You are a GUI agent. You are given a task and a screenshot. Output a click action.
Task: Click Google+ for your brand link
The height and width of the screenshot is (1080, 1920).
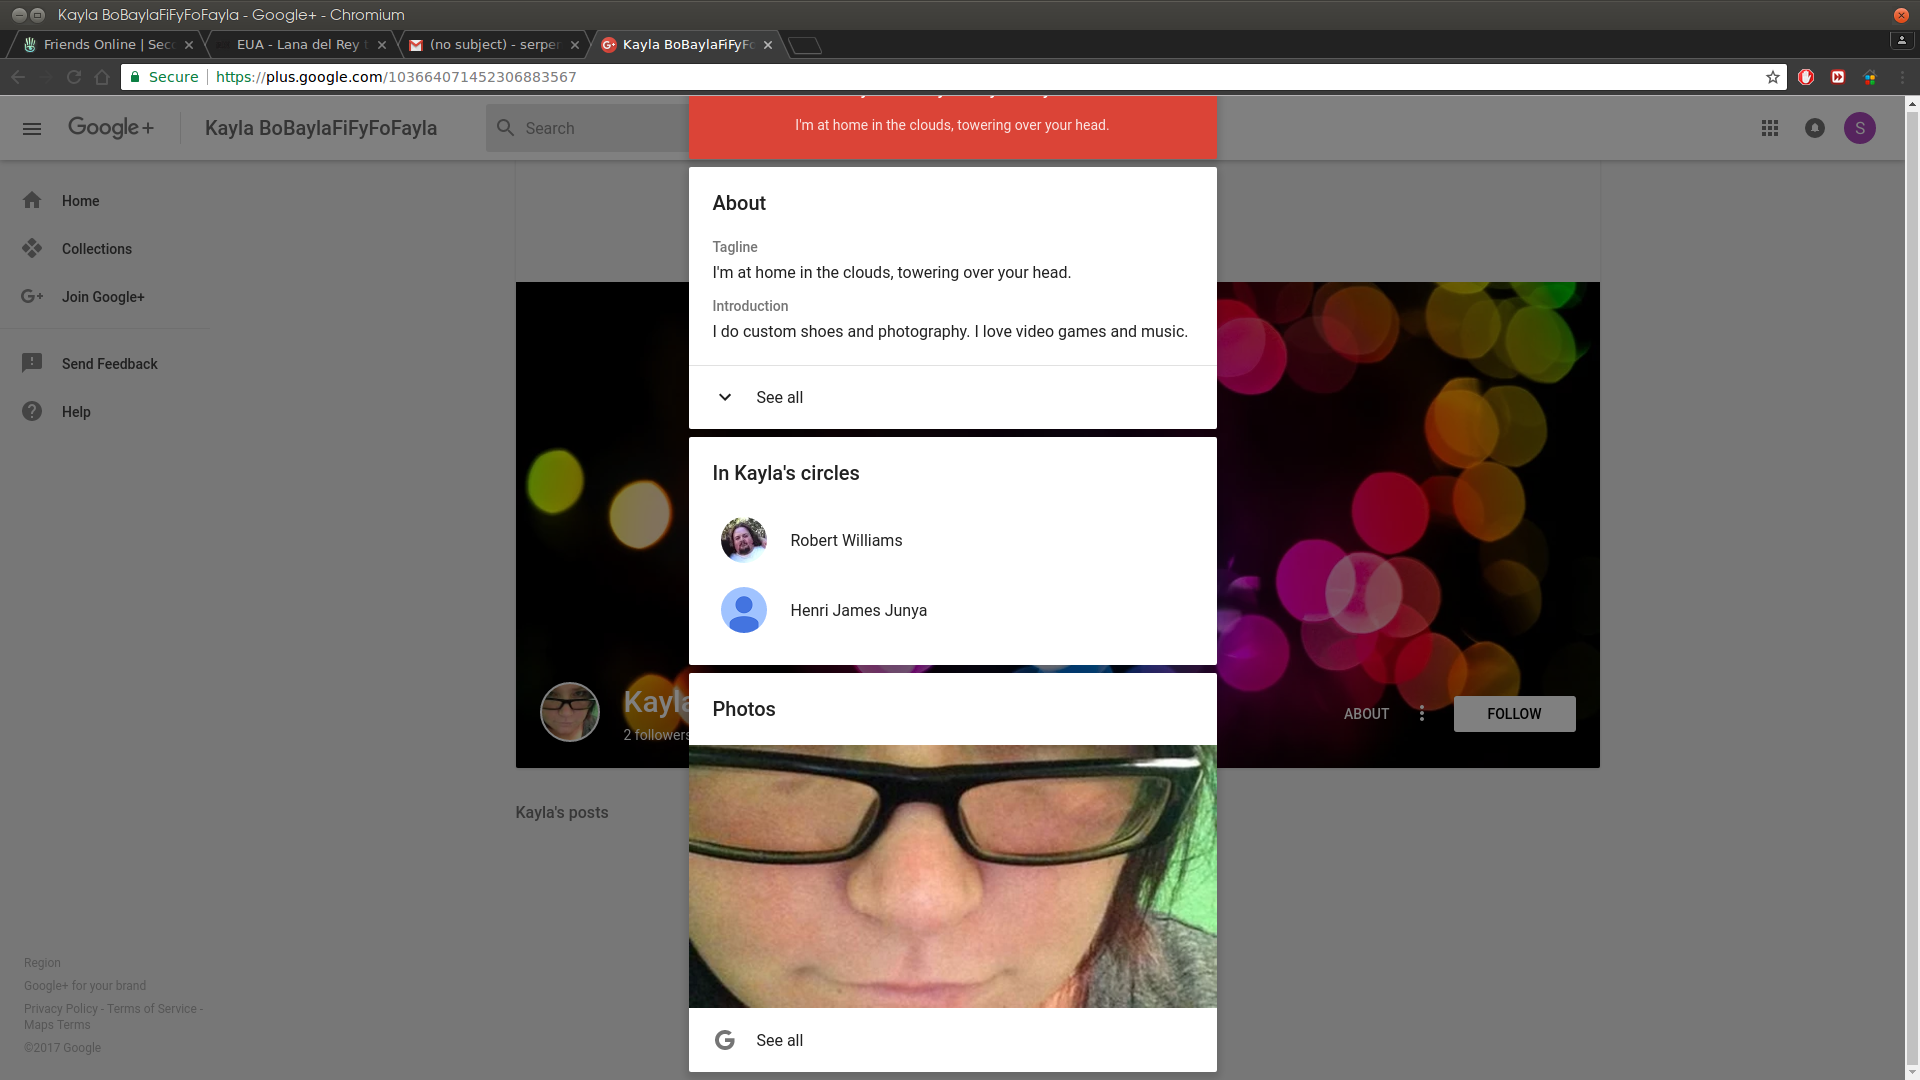85,985
